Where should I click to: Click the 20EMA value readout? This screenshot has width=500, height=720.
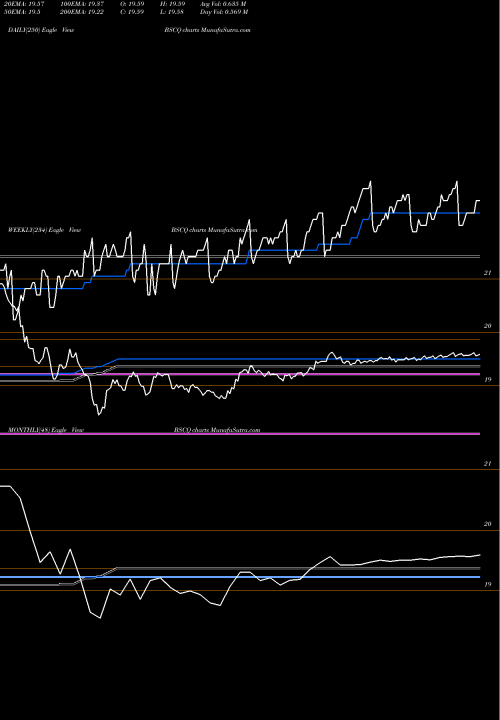pos(24,4)
